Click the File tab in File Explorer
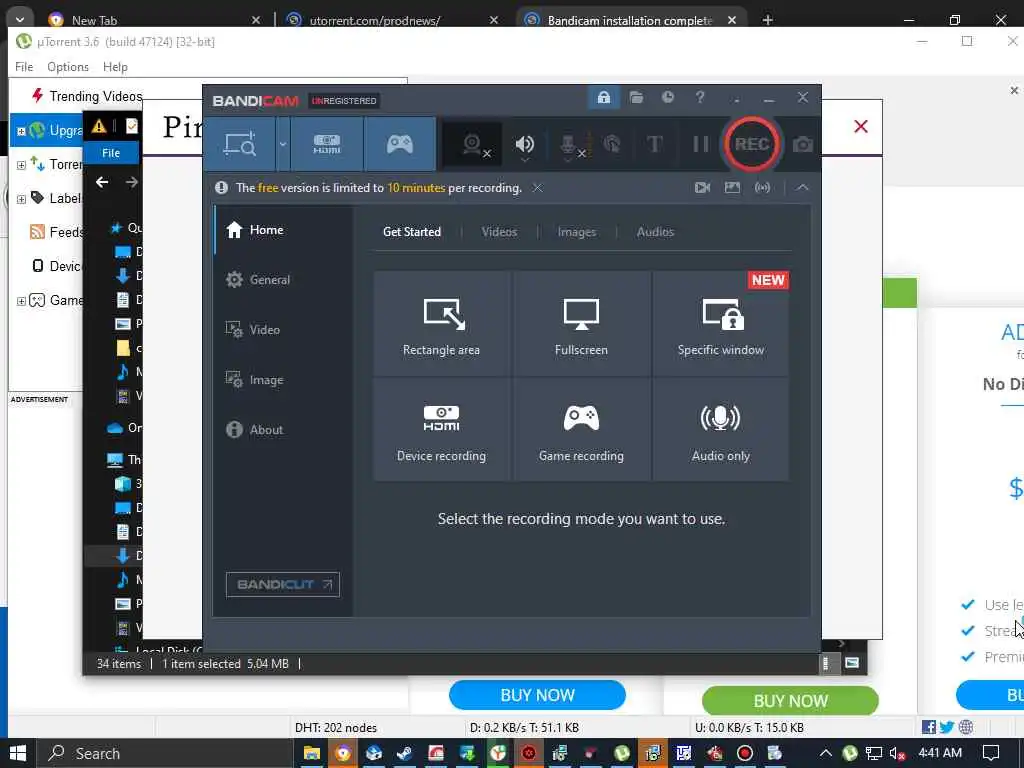Image resolution: width=1024 pixels, height=768 pixels. 111,153
